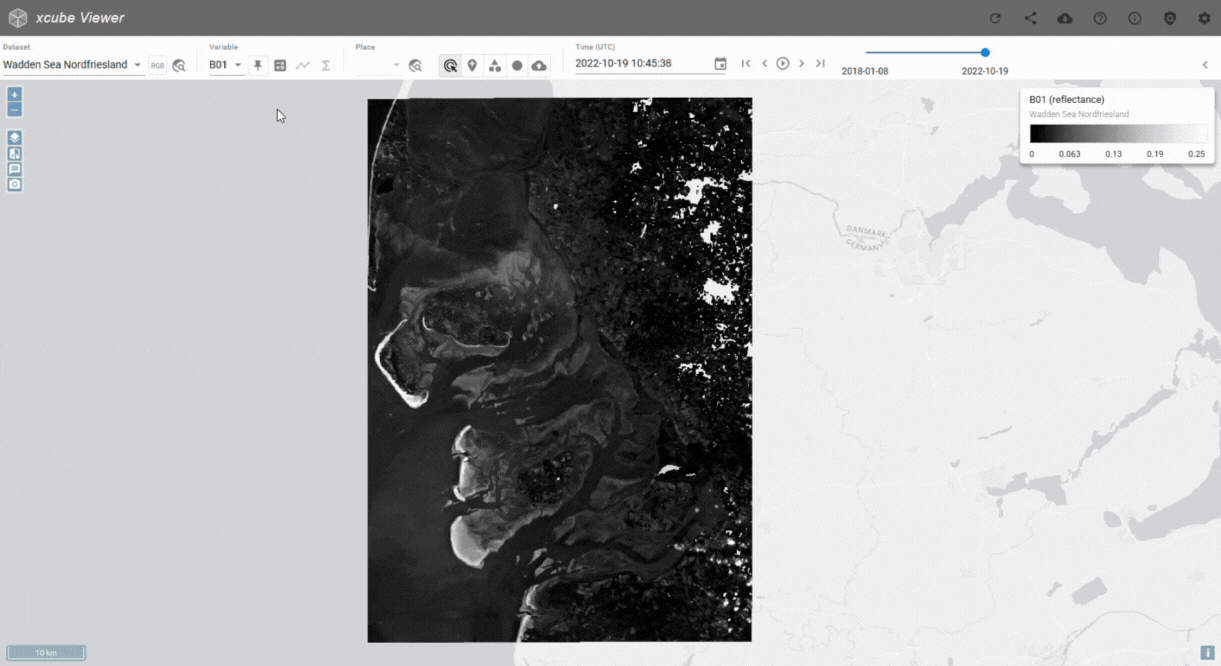This screenshot has width=1221, height=666.
Task: Open the calendar date picker
Action: point(720,64)
